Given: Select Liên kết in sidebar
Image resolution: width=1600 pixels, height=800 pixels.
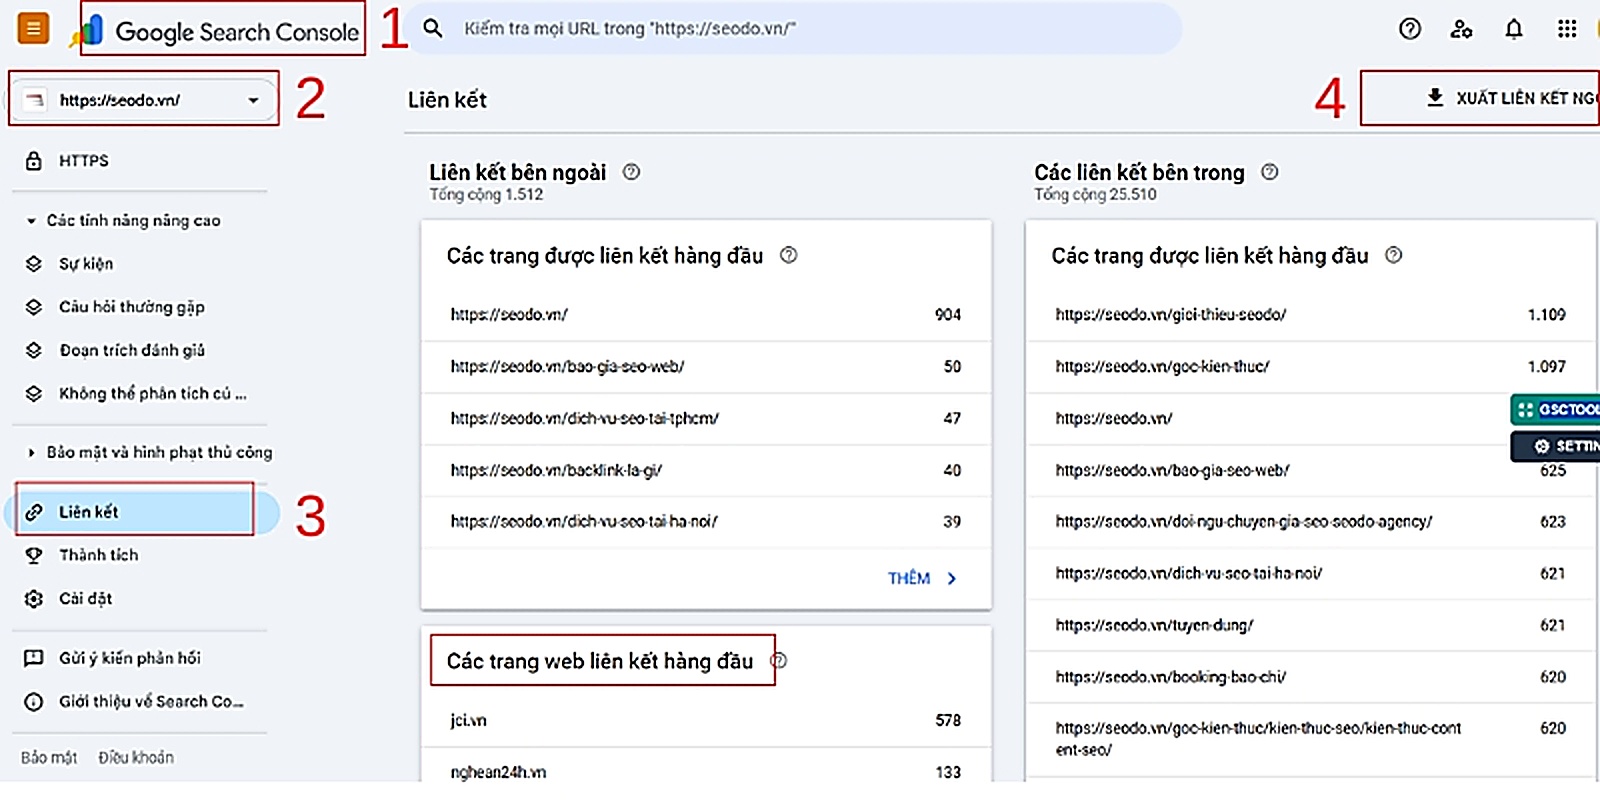Looking at the screenshot, I should (142, 512).
